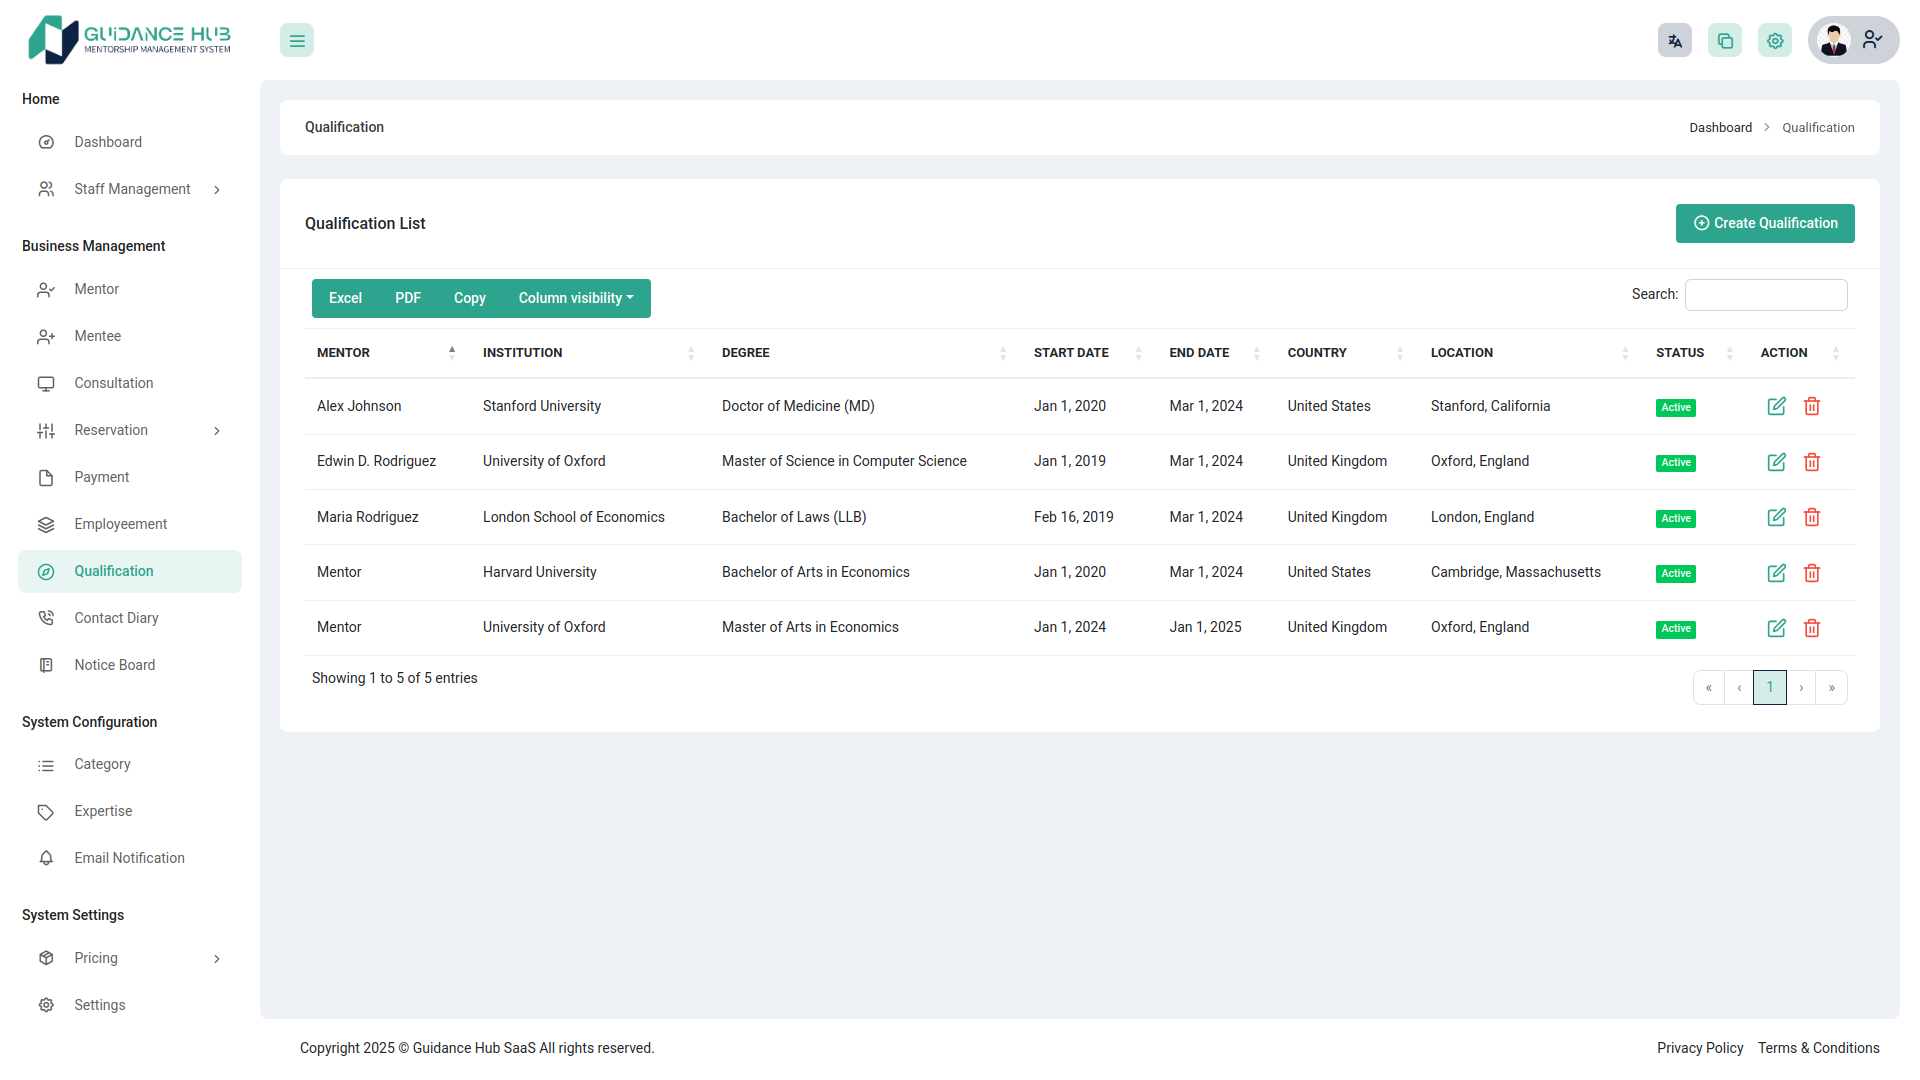Open the Column visibility dropdown
1920x1080 pixels.
(x=576, y=298)
